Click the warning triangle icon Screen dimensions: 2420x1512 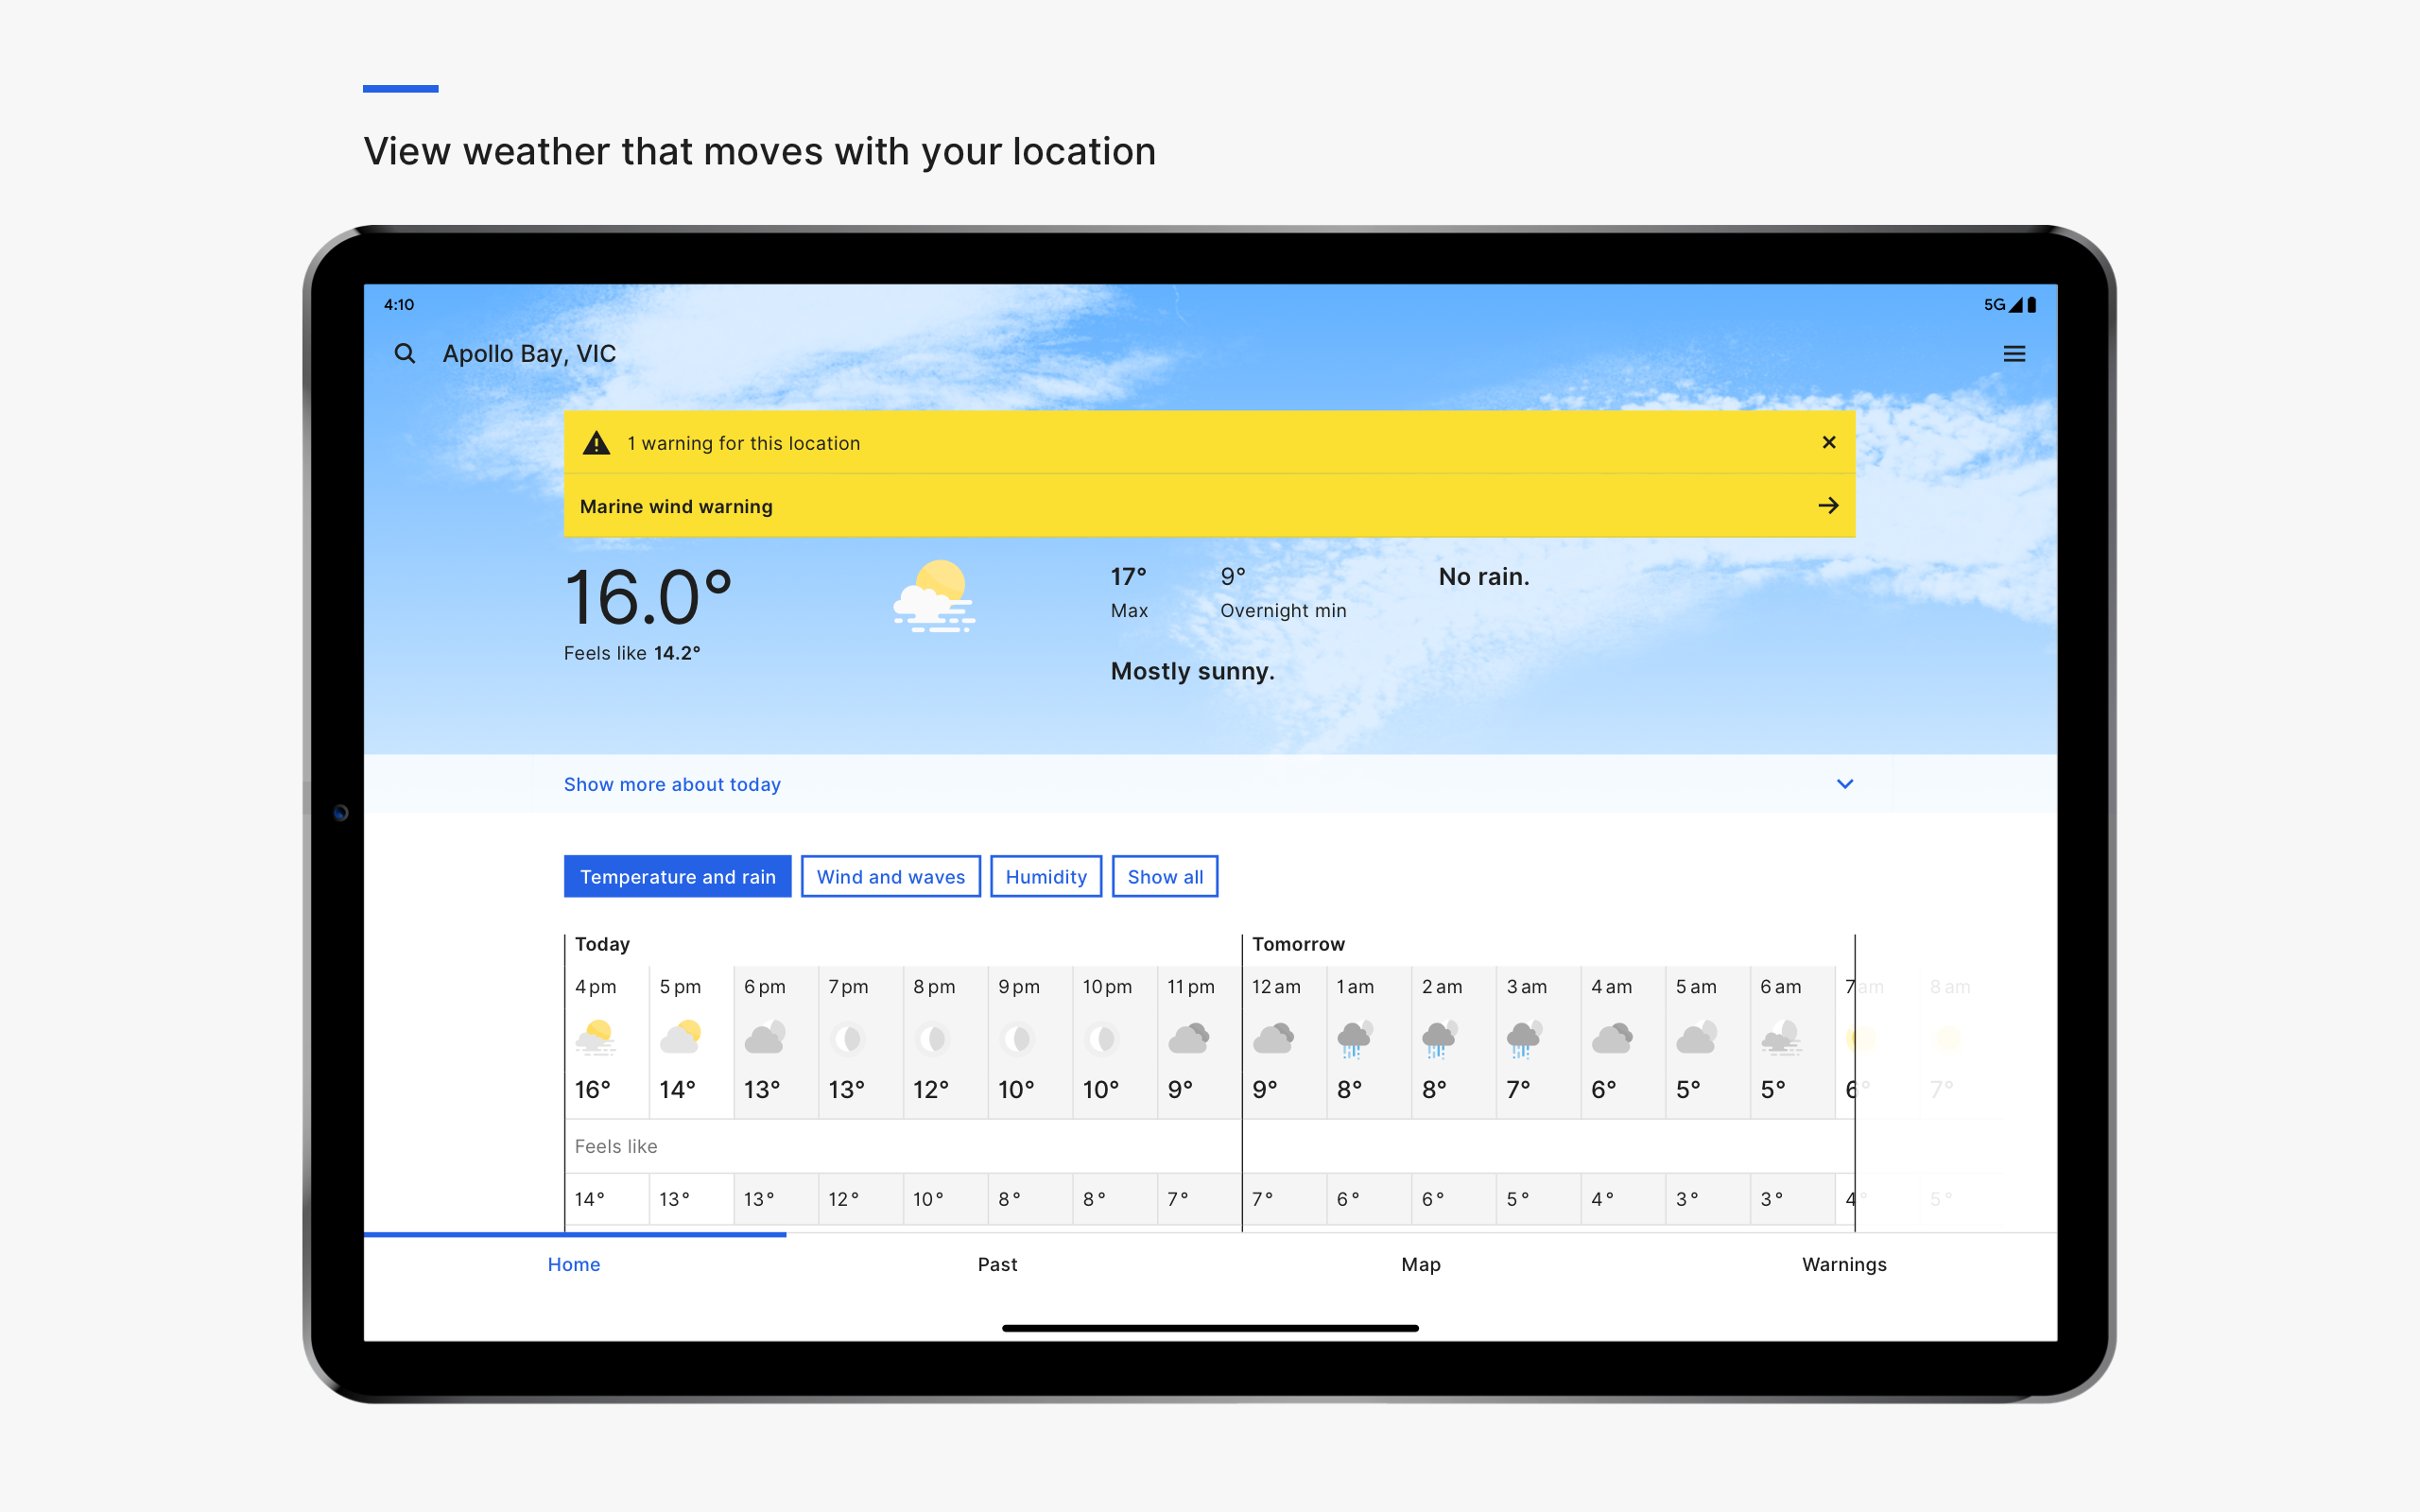(596, 443)
